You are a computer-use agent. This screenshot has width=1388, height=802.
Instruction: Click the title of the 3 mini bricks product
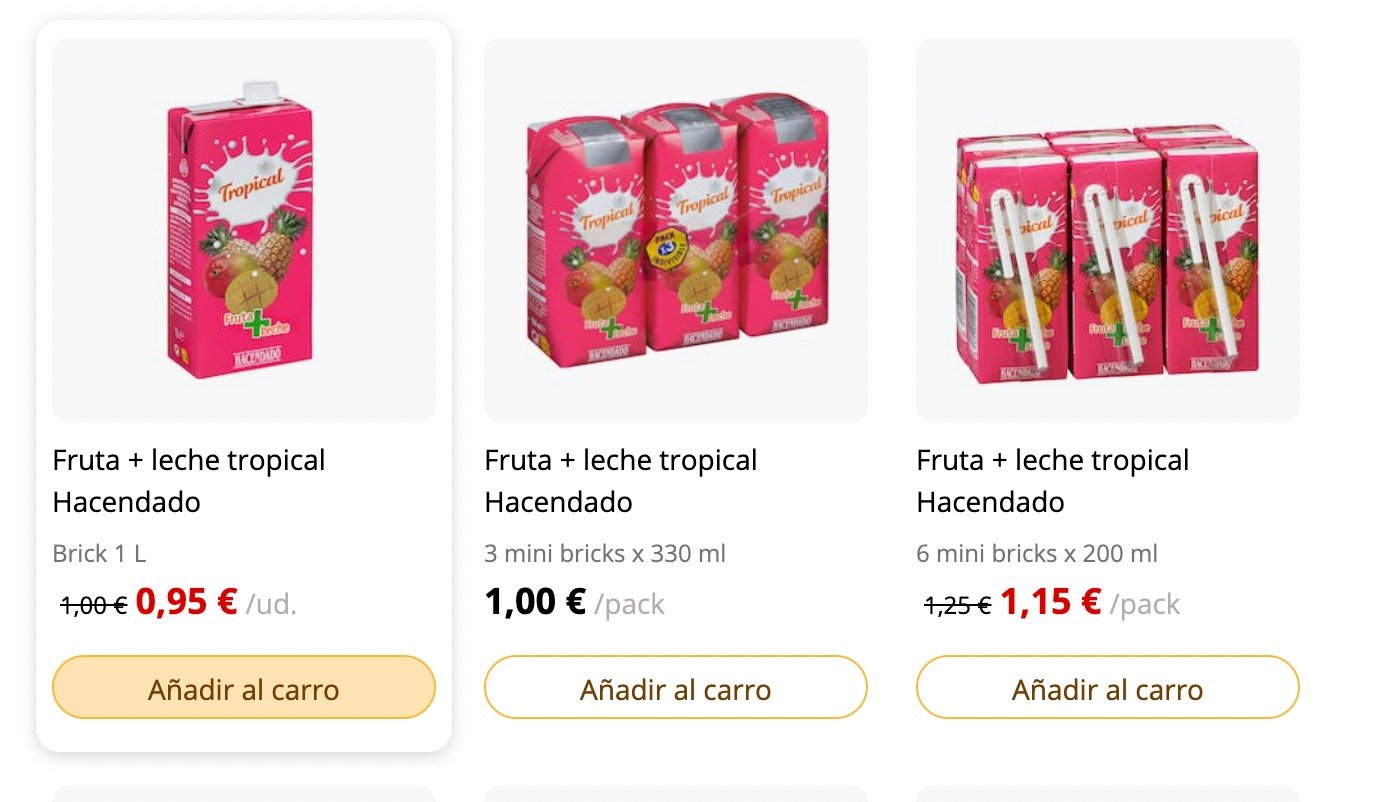621,481
